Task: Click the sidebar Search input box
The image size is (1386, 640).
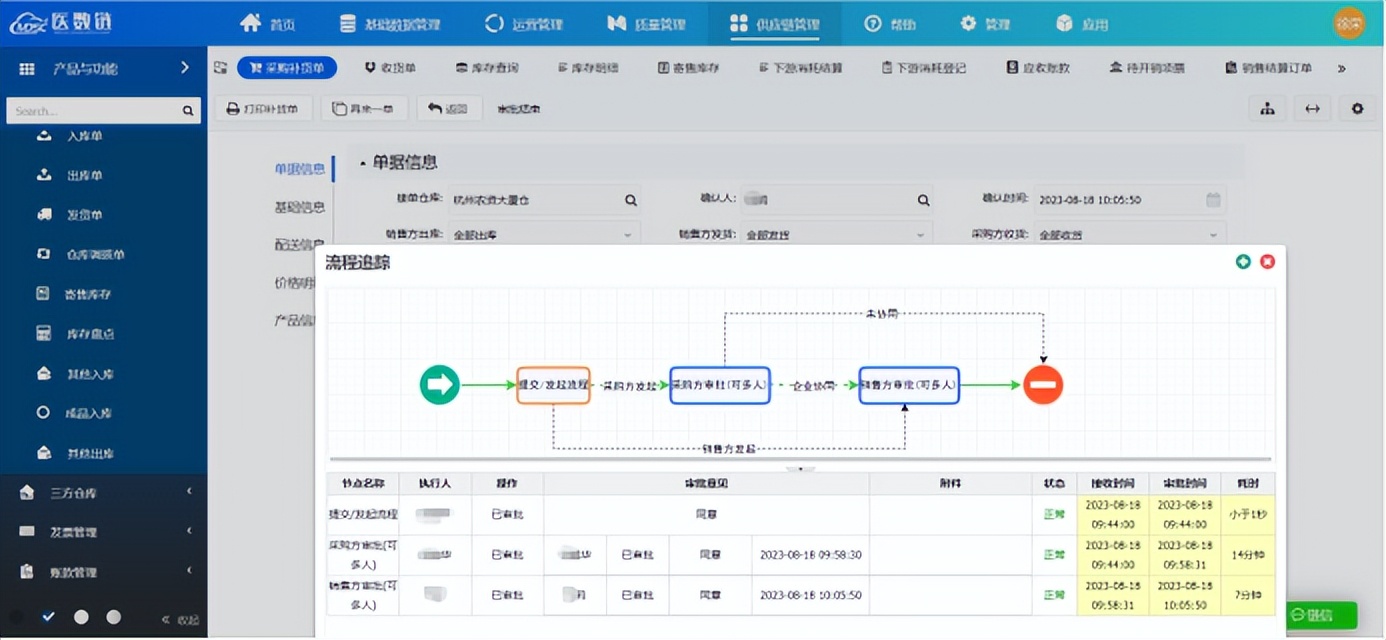Action: pyautogui.click(x=95, y=110)
